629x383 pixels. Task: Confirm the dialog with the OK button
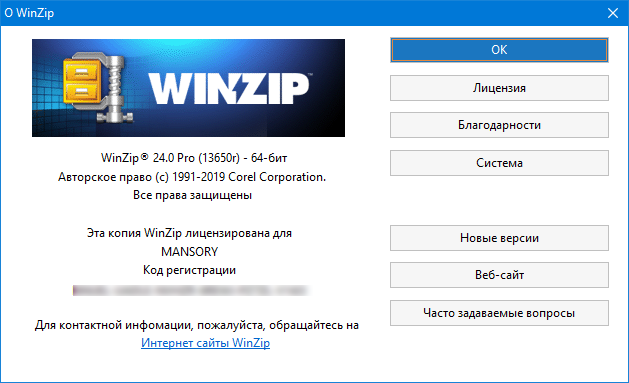(499, 50)
